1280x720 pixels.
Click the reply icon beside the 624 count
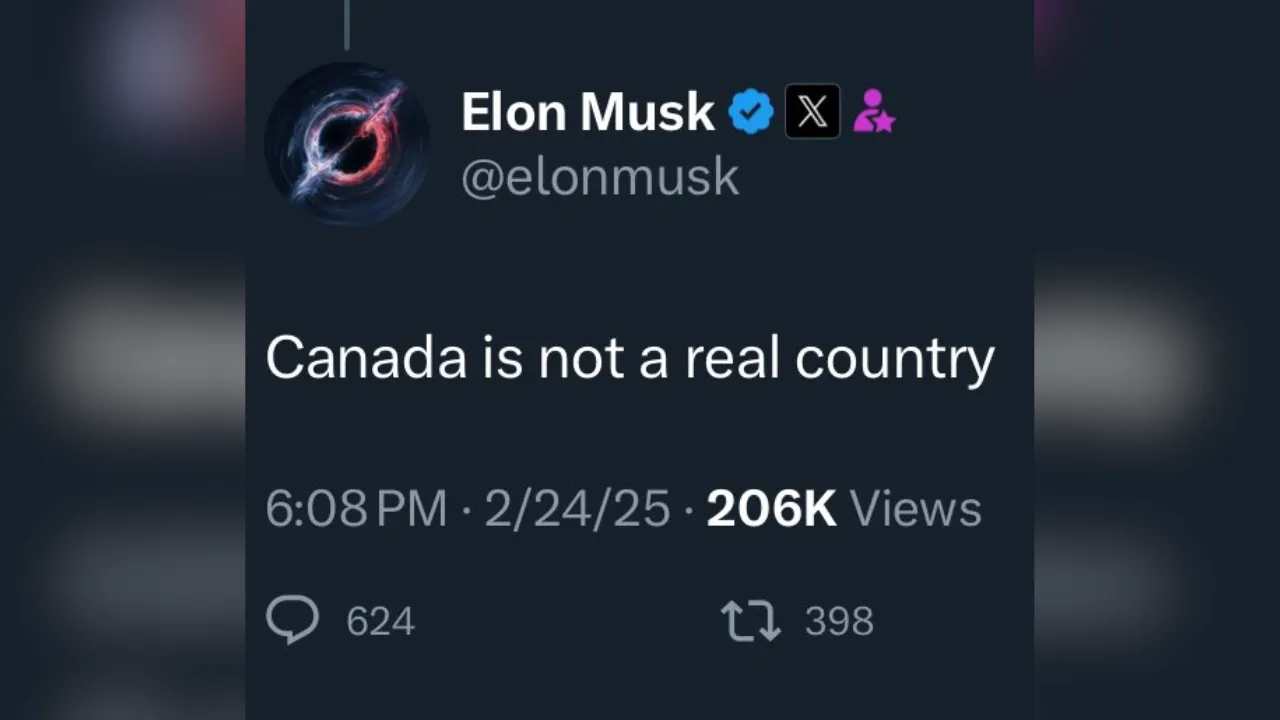pyautogui.click(x=292, y=618)
